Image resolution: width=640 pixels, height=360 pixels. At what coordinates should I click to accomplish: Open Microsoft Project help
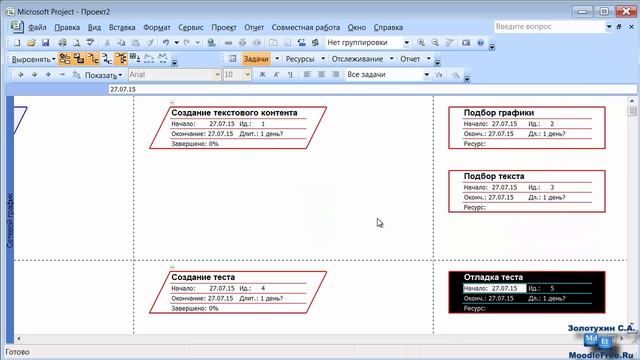[x=480, y=42]
